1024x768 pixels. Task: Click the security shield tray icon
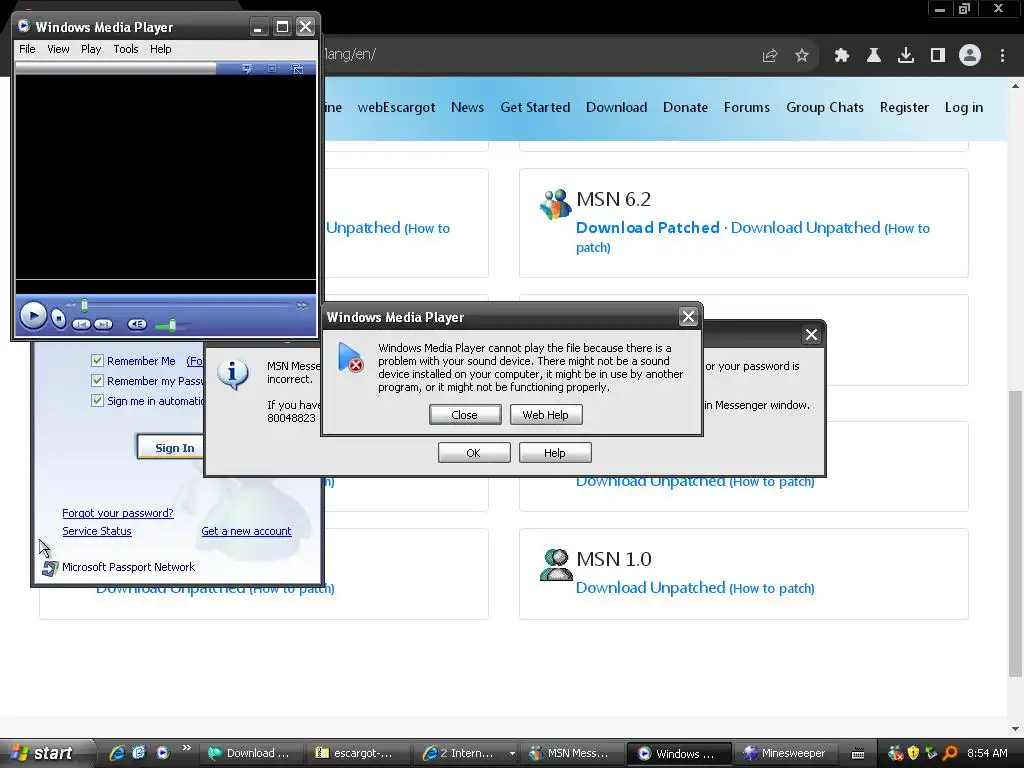913,753
